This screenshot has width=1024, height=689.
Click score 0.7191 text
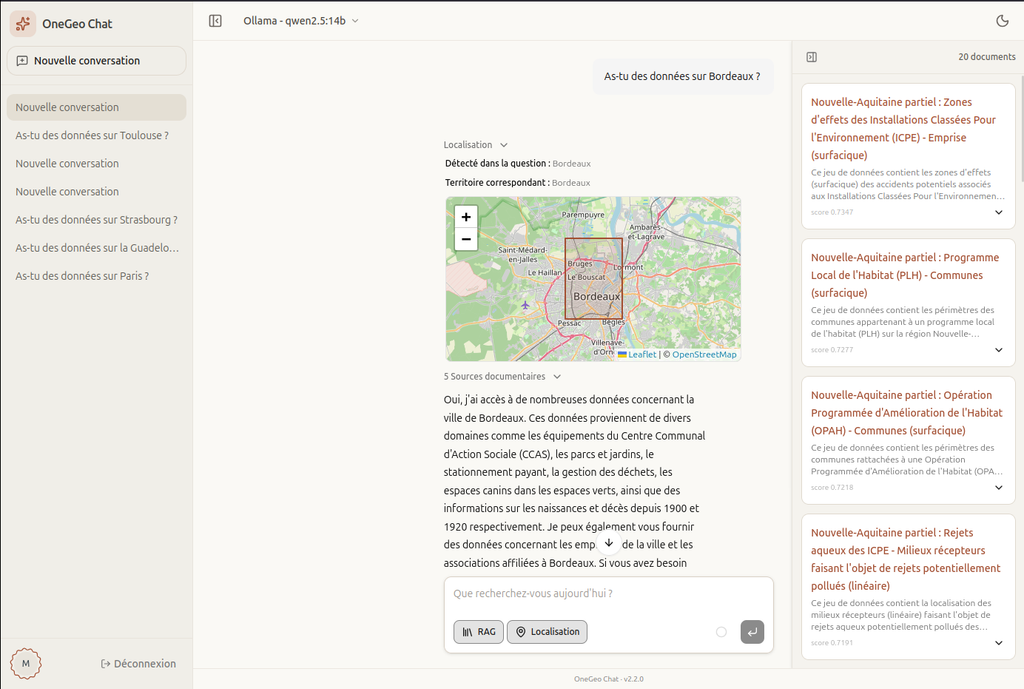coord(831,643)
